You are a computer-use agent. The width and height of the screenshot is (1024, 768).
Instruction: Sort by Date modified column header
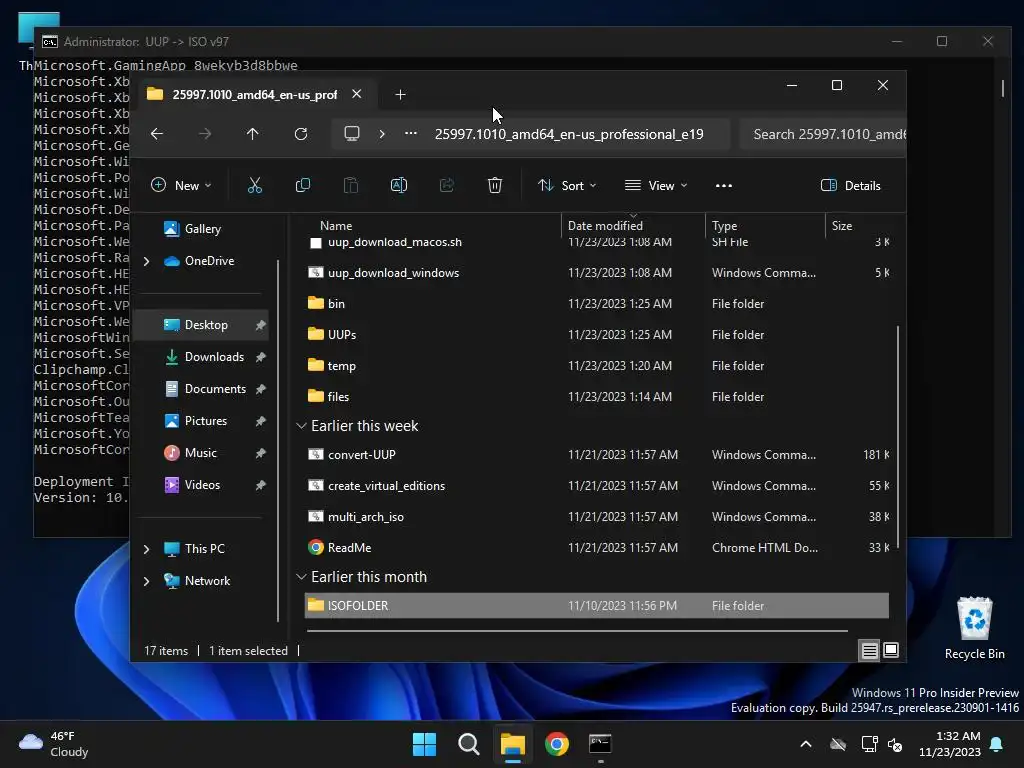coord(605,225)
